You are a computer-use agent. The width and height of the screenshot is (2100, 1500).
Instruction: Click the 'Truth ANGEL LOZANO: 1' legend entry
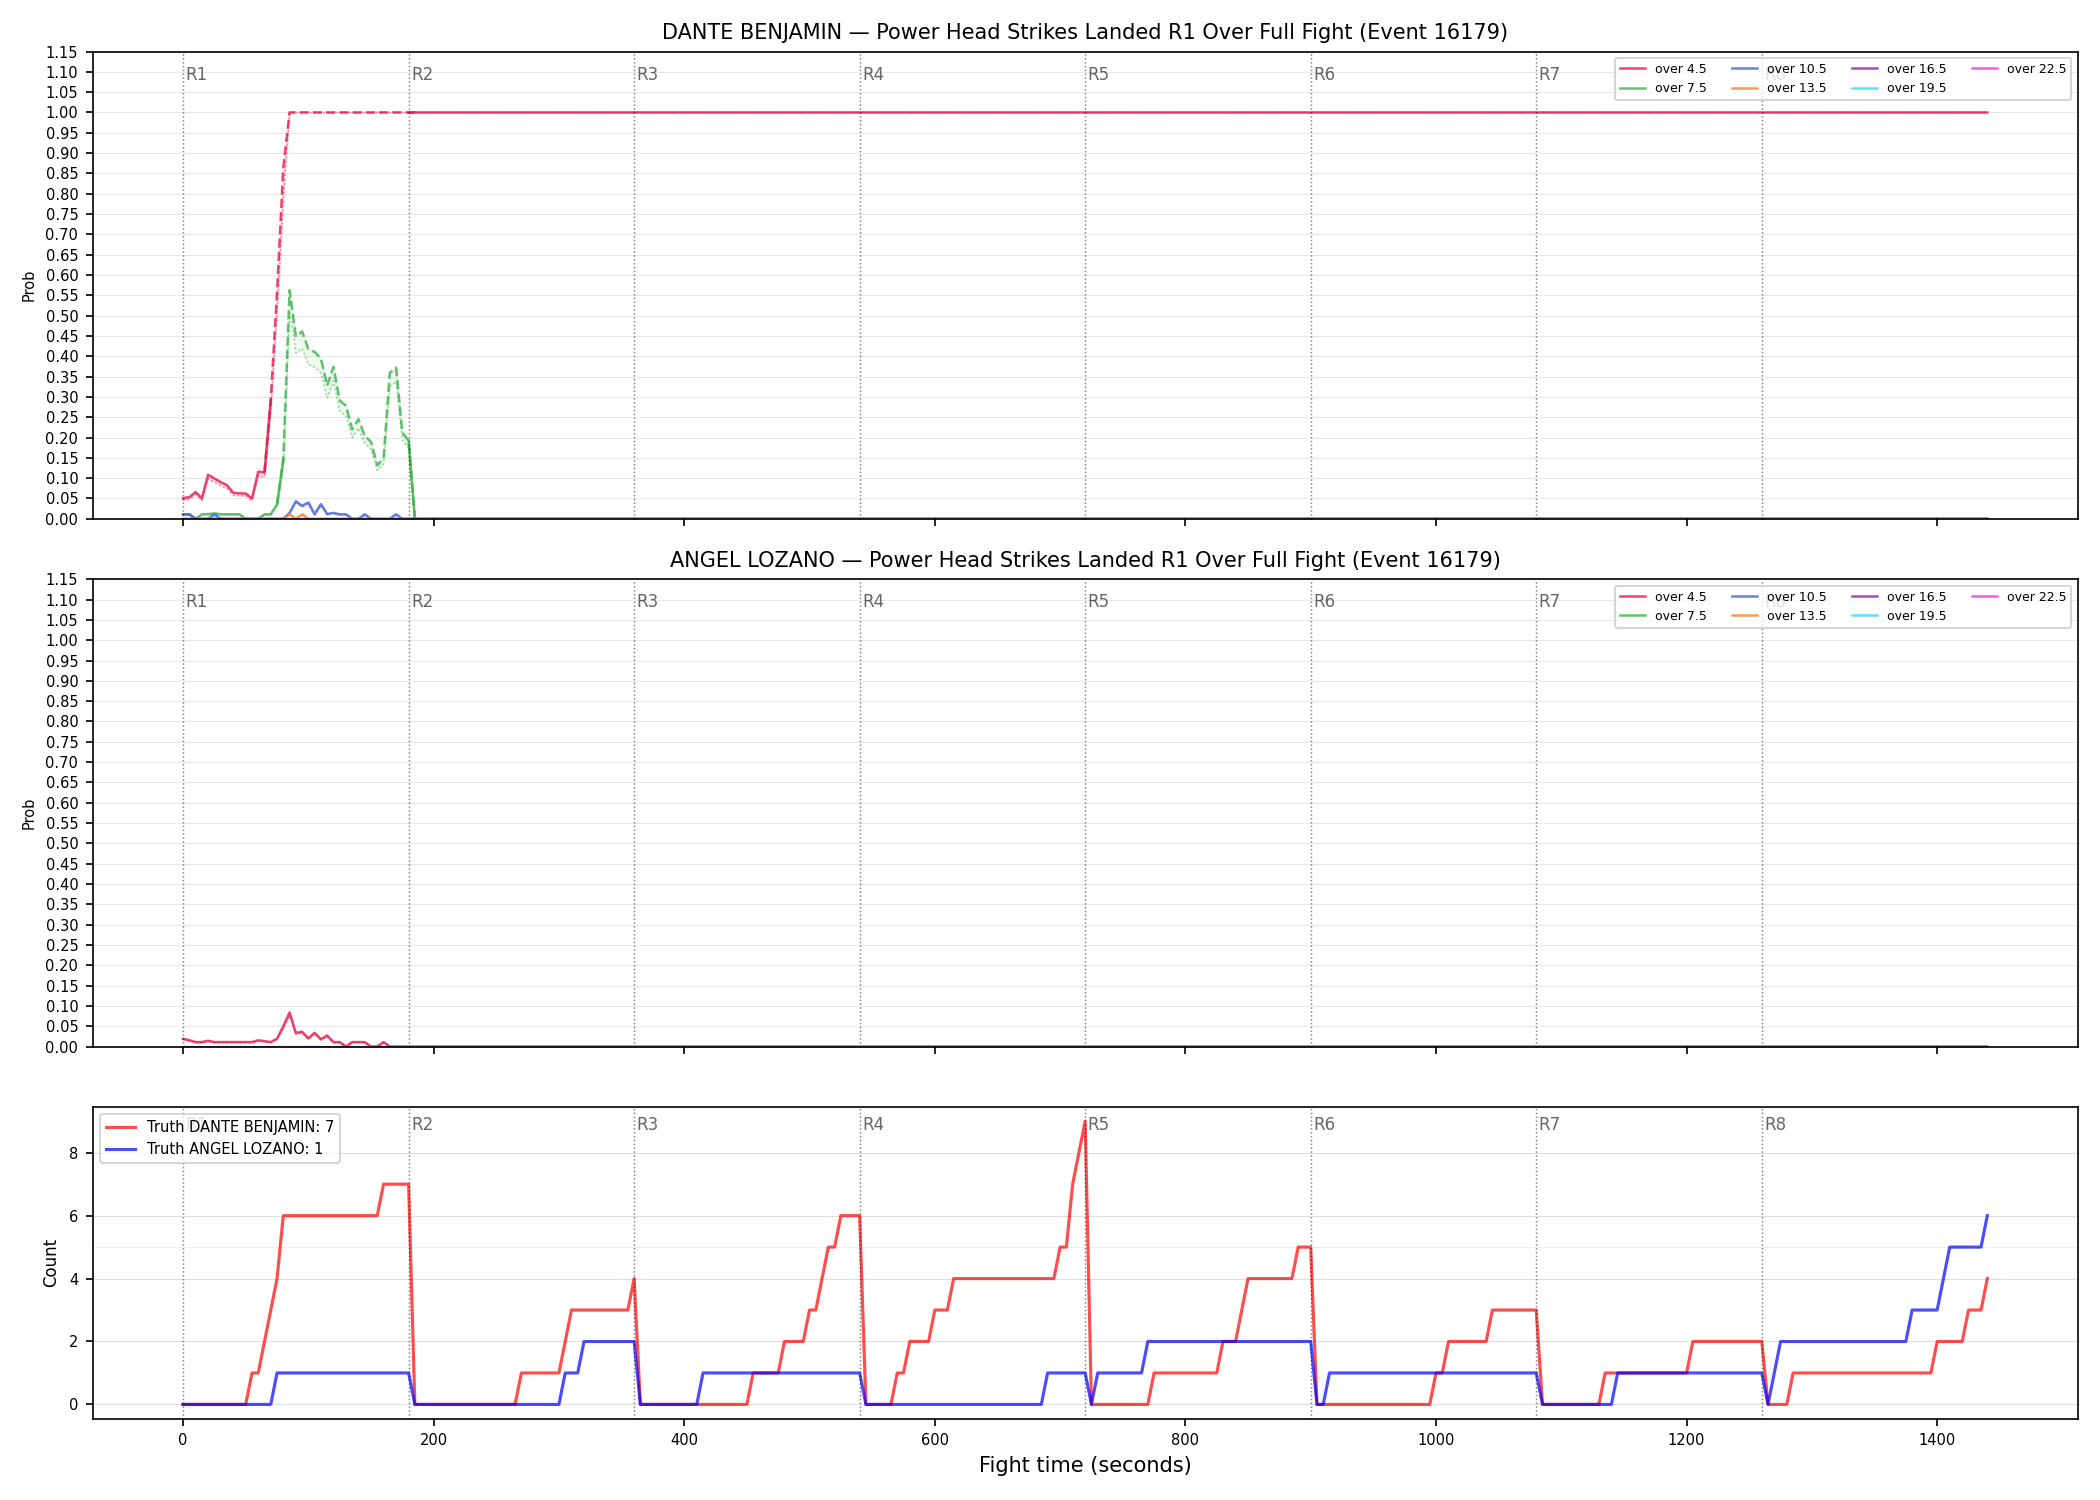coord(213,1148)
